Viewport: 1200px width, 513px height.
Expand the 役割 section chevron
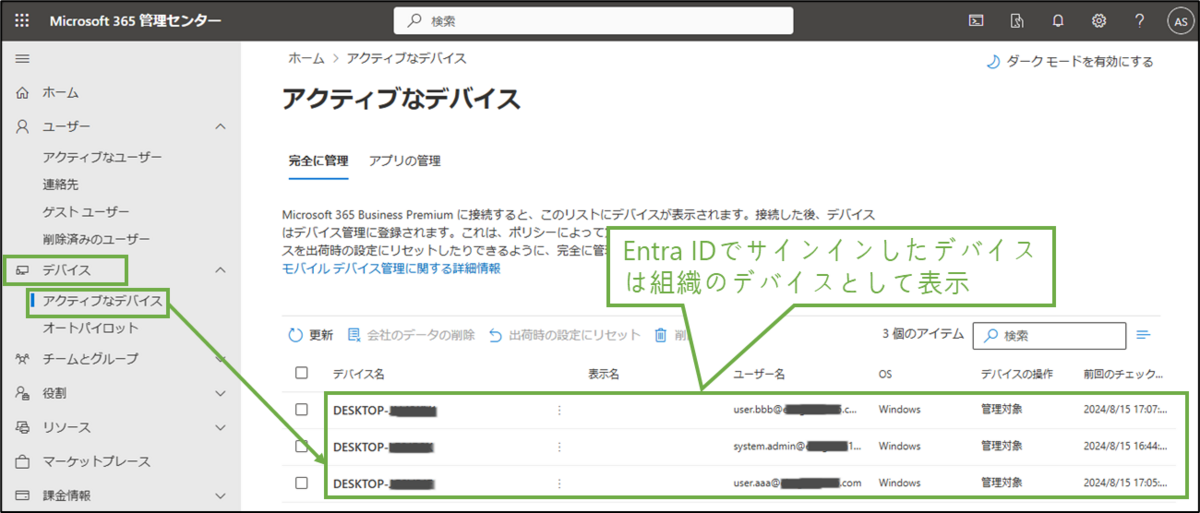tap(221, 393)
